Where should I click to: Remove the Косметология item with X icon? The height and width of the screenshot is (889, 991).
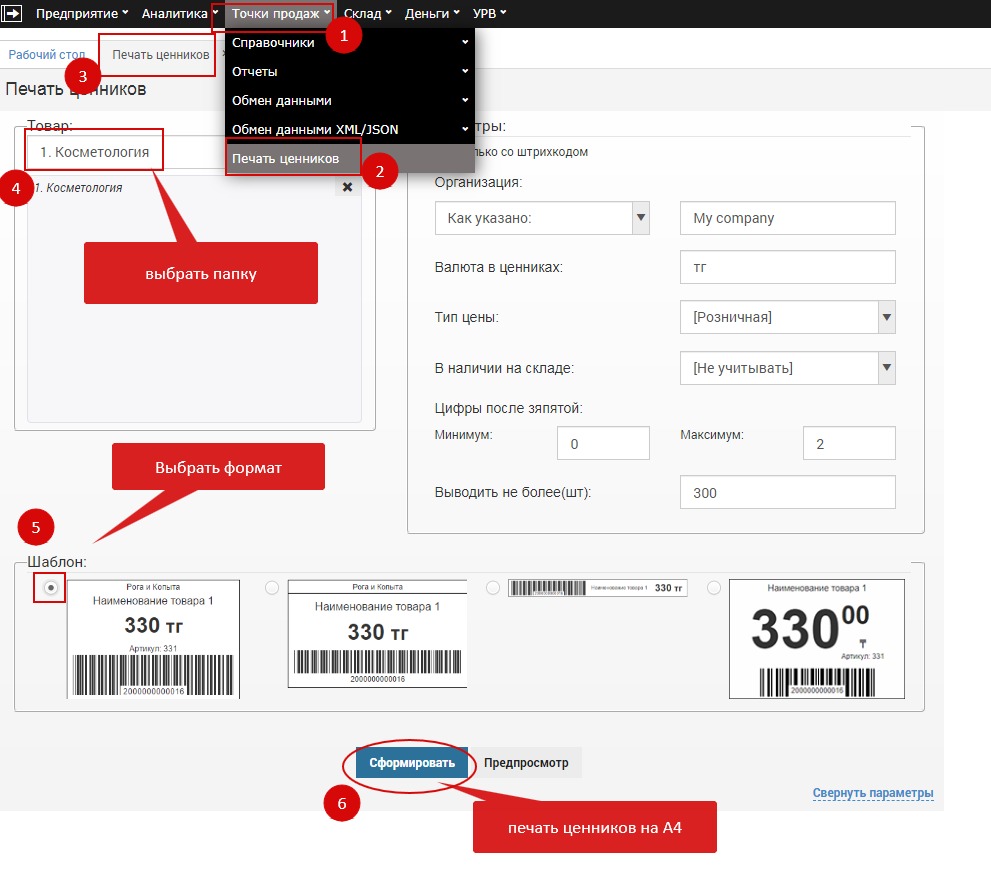pos(347,187)
